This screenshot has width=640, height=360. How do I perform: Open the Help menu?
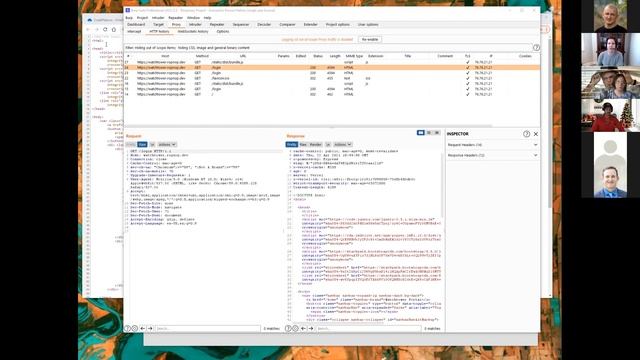207,18
